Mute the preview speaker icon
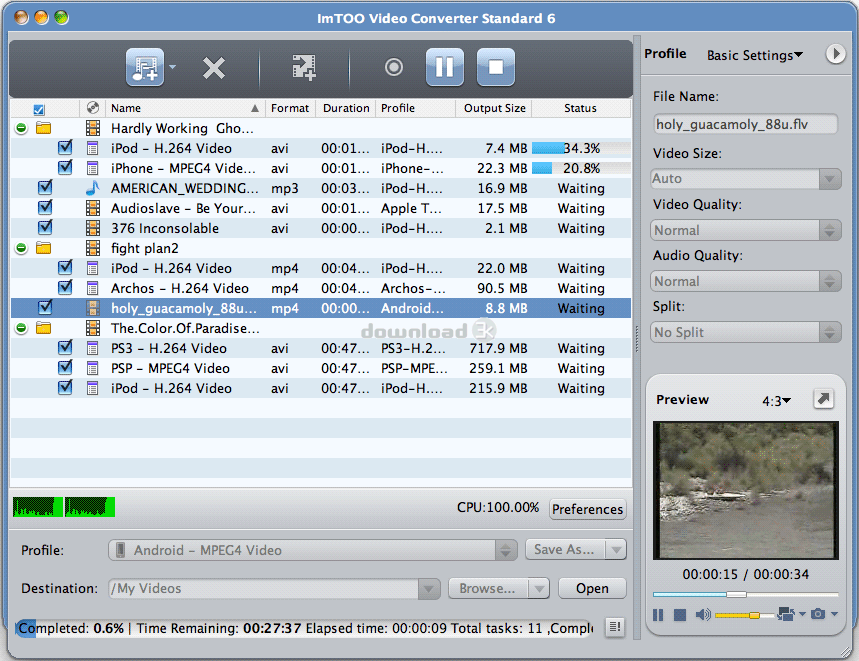859x661 pixels. coord(703,615)
